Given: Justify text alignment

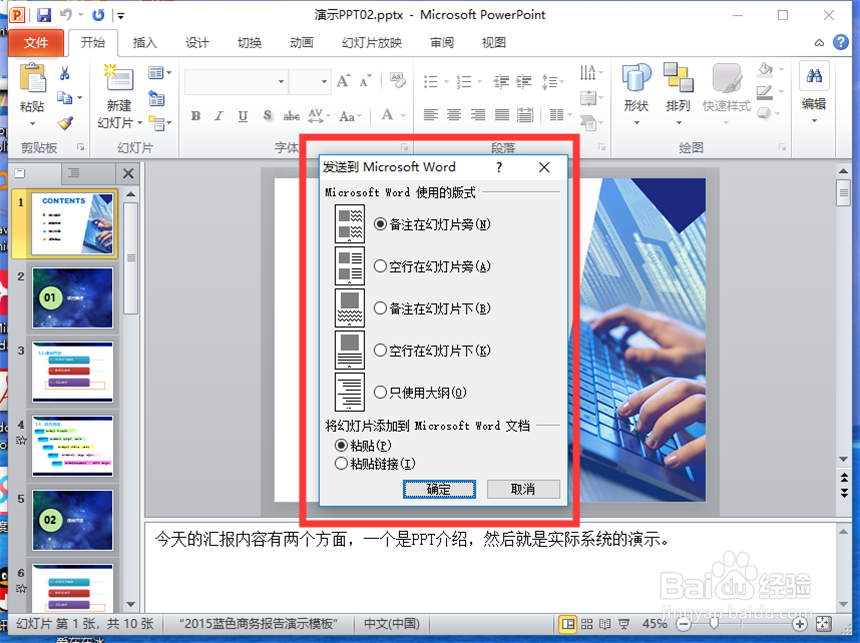Looking at the screenshot, I should pyautogui.click(x=501, y=114).
